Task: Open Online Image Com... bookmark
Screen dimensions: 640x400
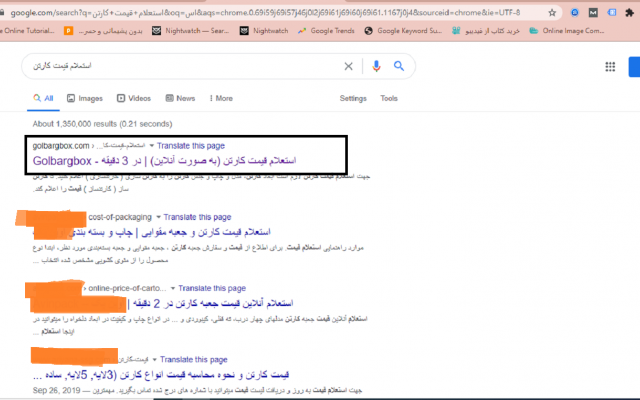Action: click(x=567, y=31)
